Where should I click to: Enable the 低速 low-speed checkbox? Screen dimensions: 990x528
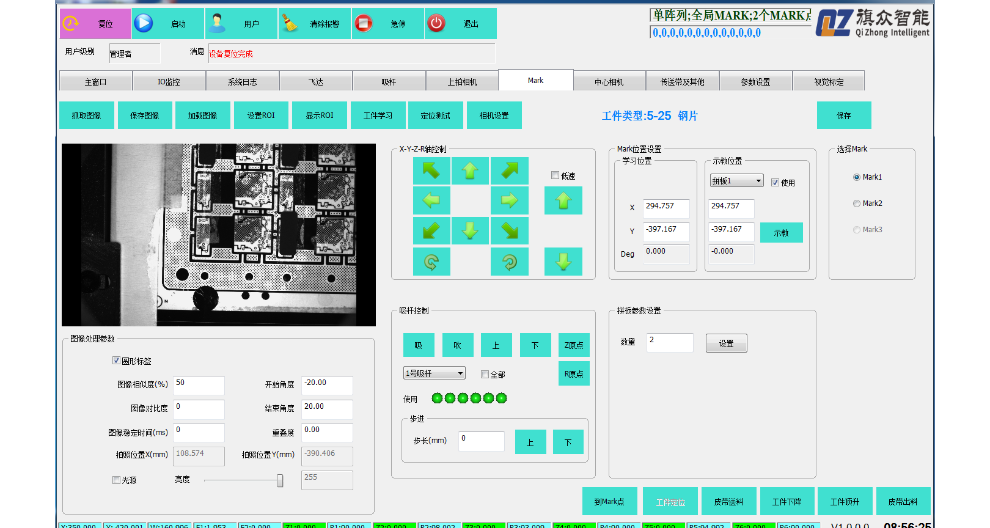coord(555,176)
